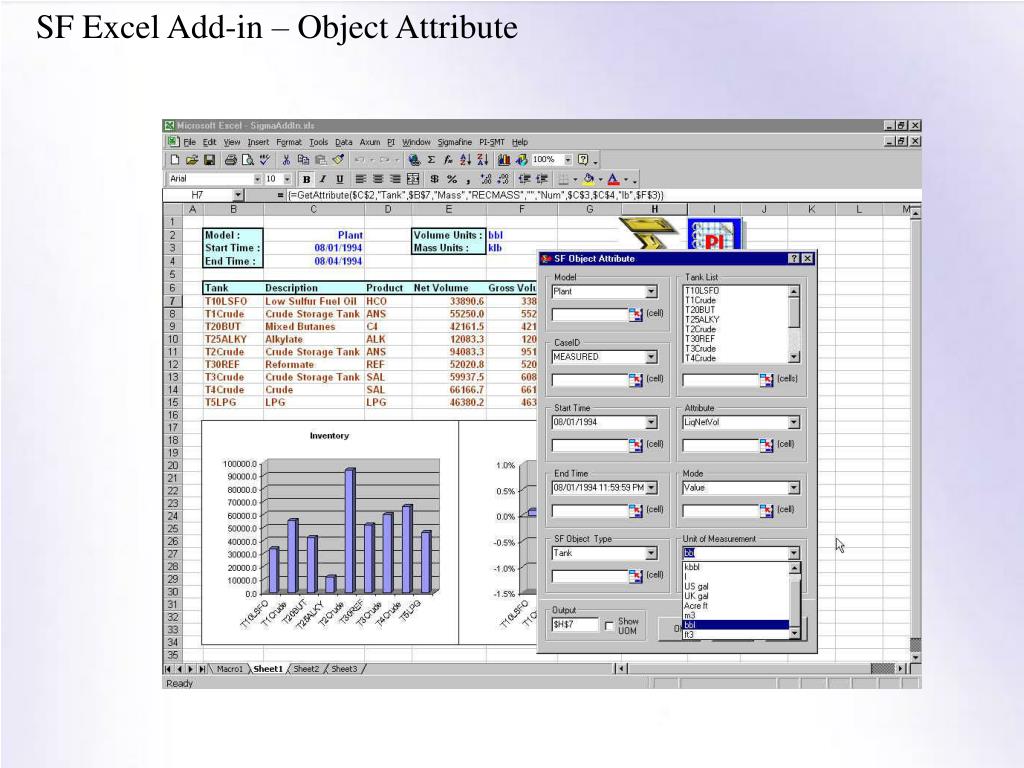The width and height of the screenshot is (1024, 768).
Task: Click the Print icon
Action: click(231, 159)
